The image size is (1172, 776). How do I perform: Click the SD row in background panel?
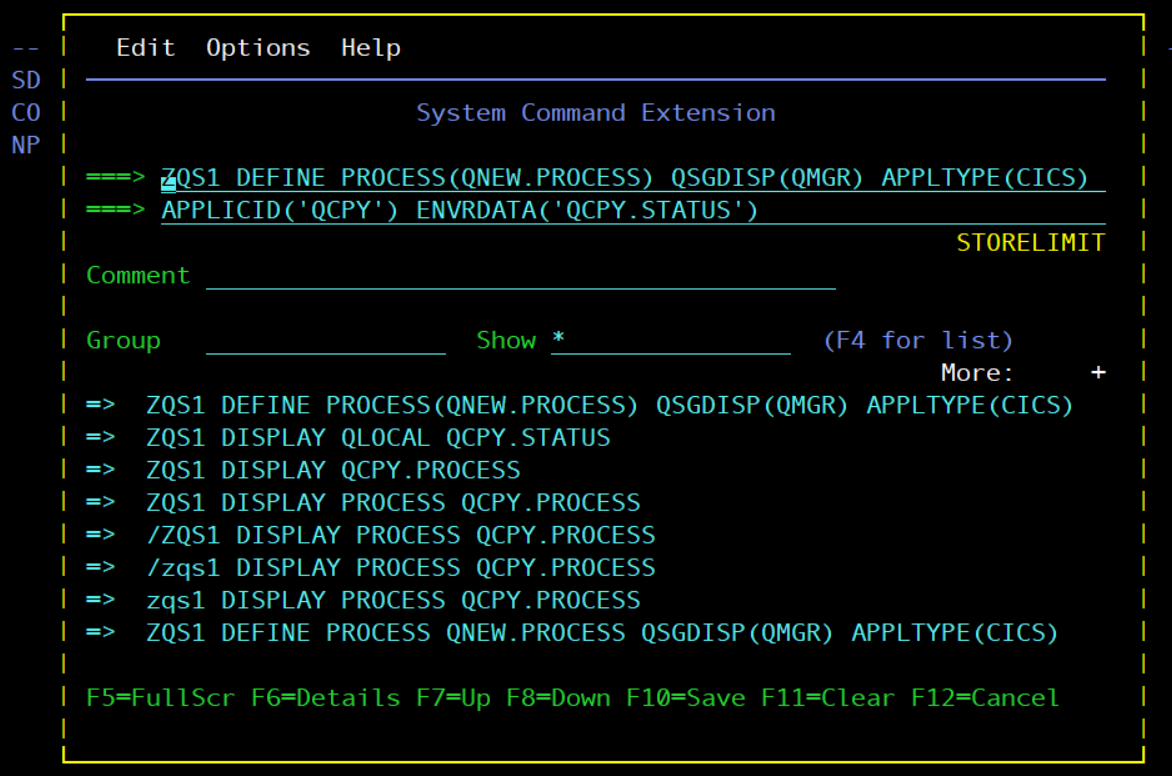26,80
